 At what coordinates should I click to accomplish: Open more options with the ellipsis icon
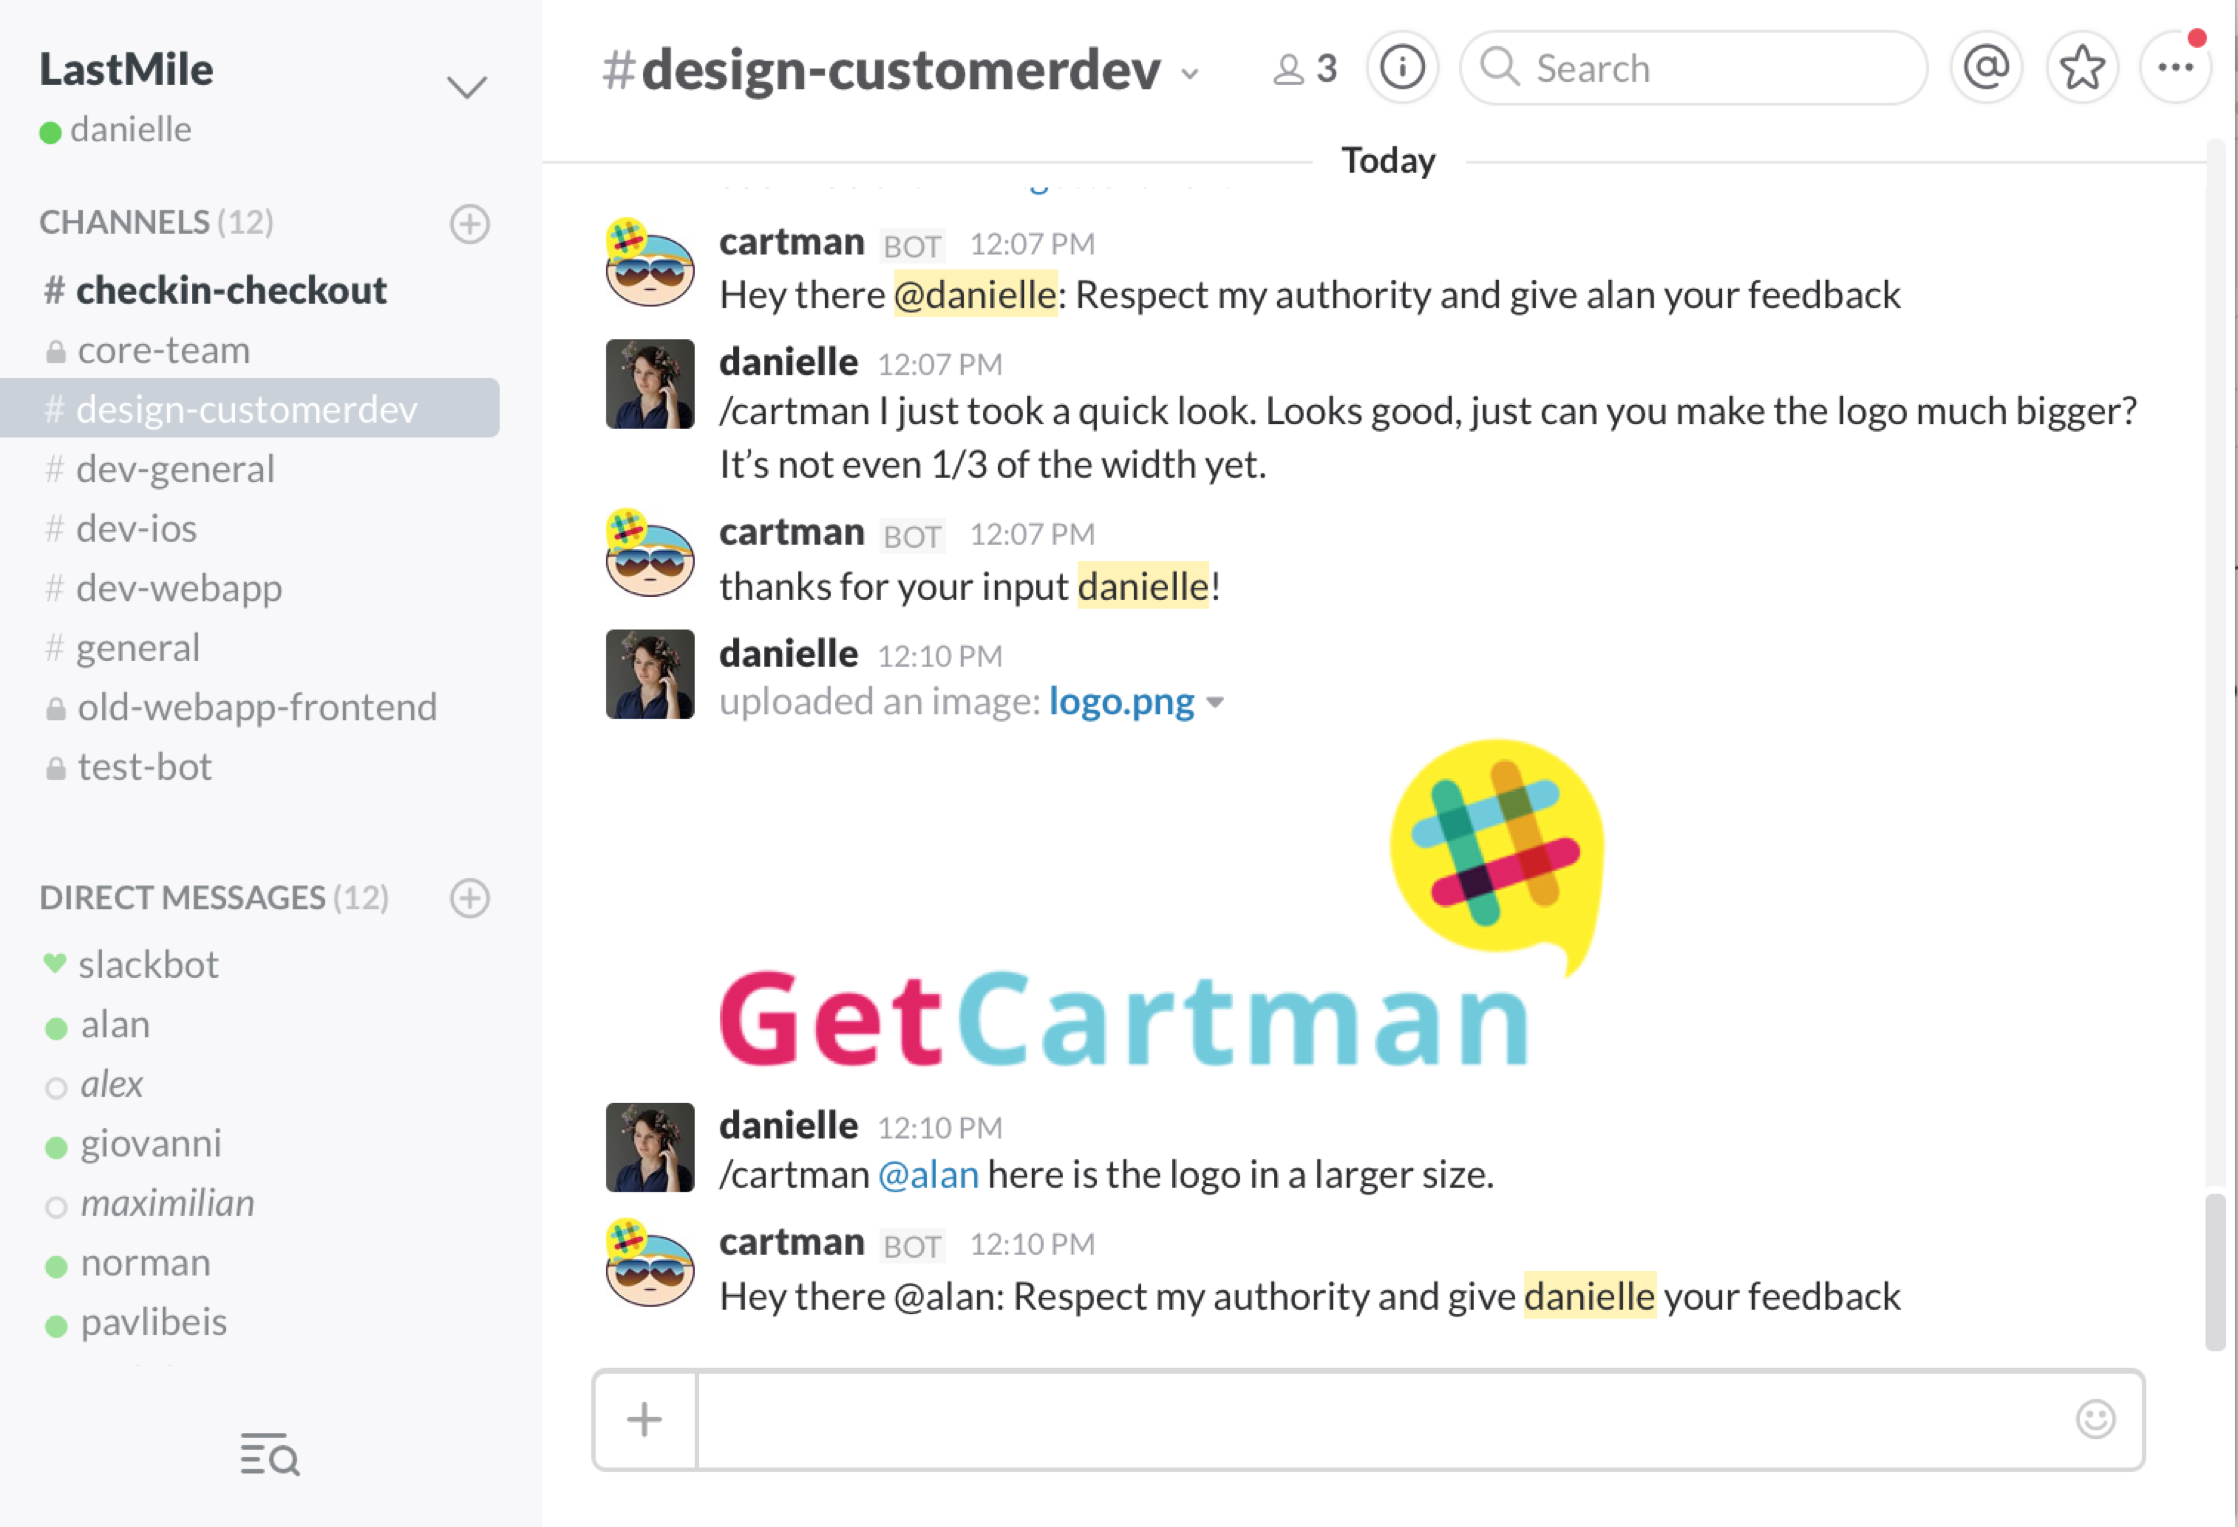tap(2176, 67)
